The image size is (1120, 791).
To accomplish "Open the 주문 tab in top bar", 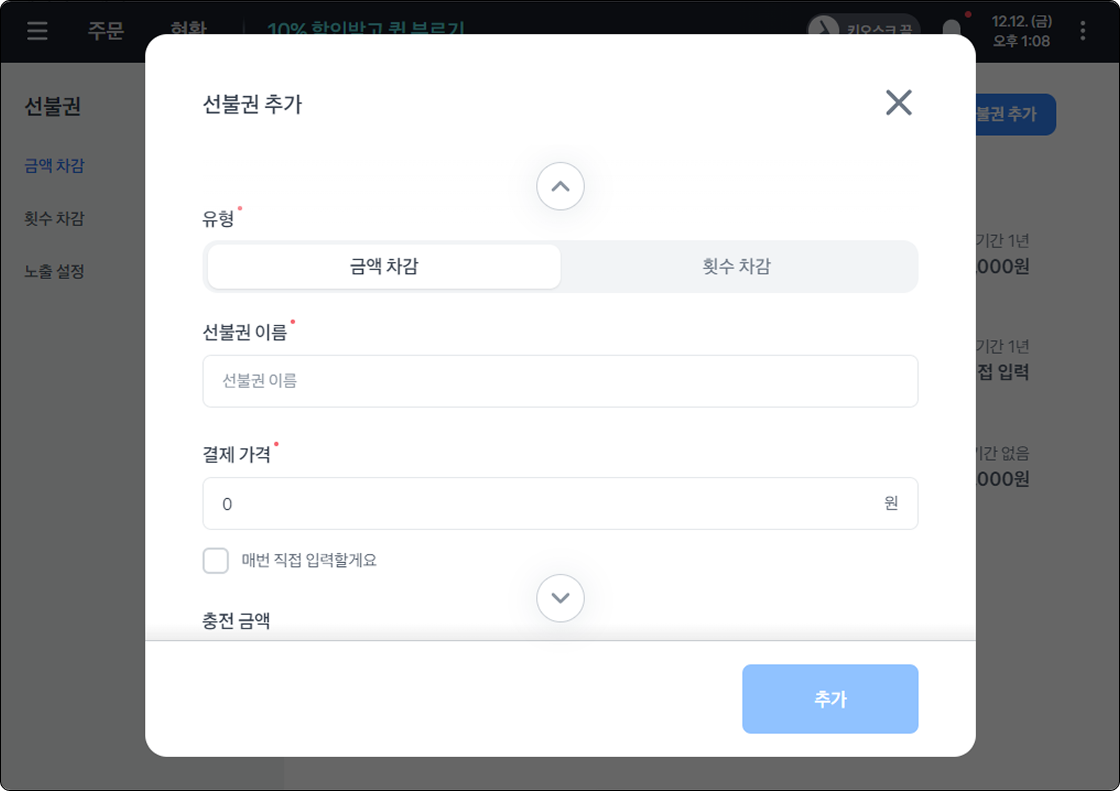I will pyautogui.click(x=105, y=30).
